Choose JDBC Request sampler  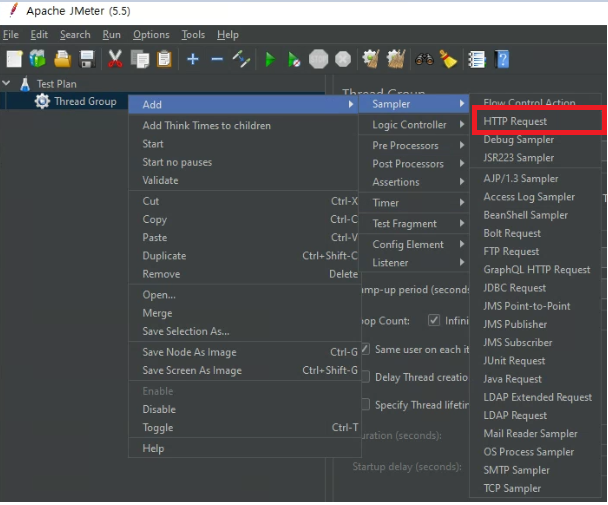click(537, 288)
